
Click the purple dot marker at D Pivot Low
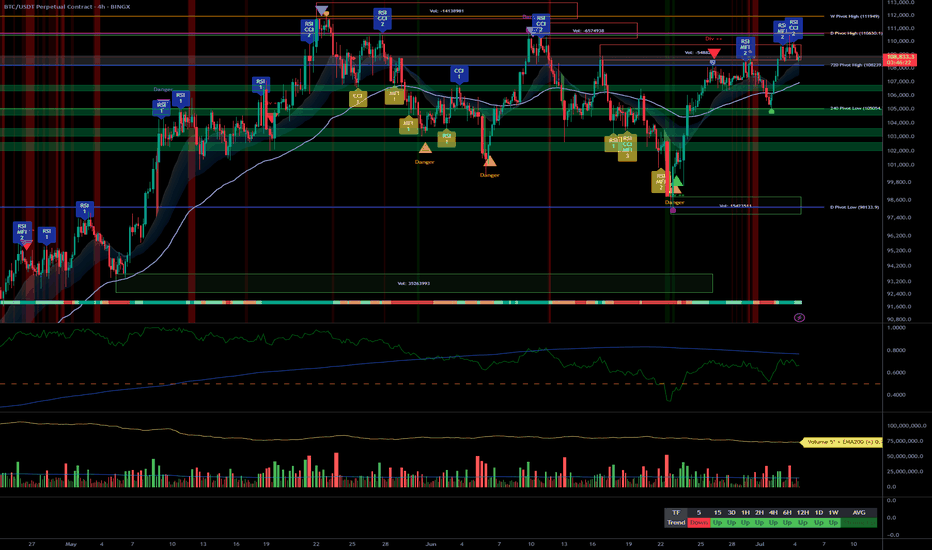(x=673, y=210)
